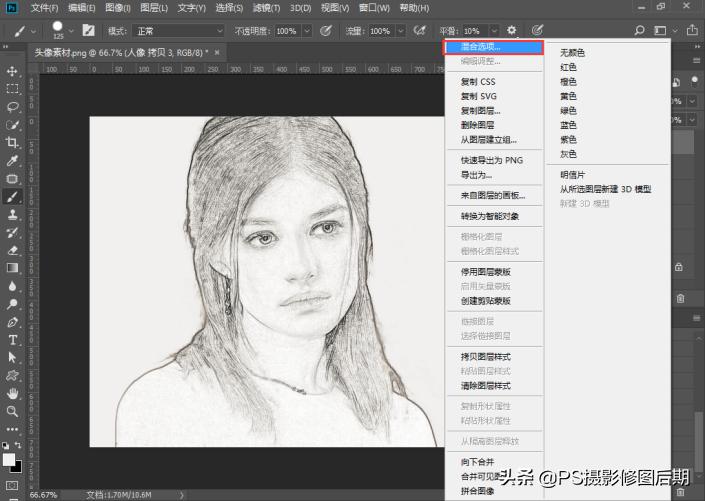Select the Eyedropper tool
The image size is (705, 501).
pos(12,161)
